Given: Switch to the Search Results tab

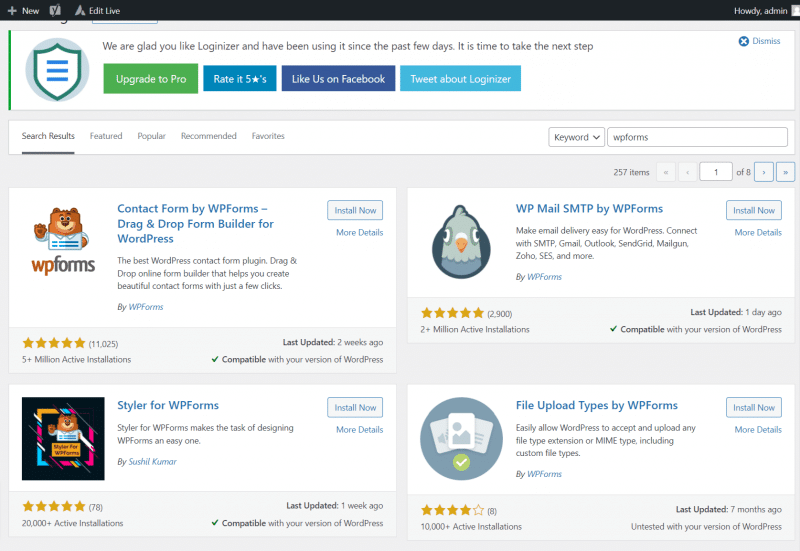Looking at the screenshot, I should pos(48,136).
